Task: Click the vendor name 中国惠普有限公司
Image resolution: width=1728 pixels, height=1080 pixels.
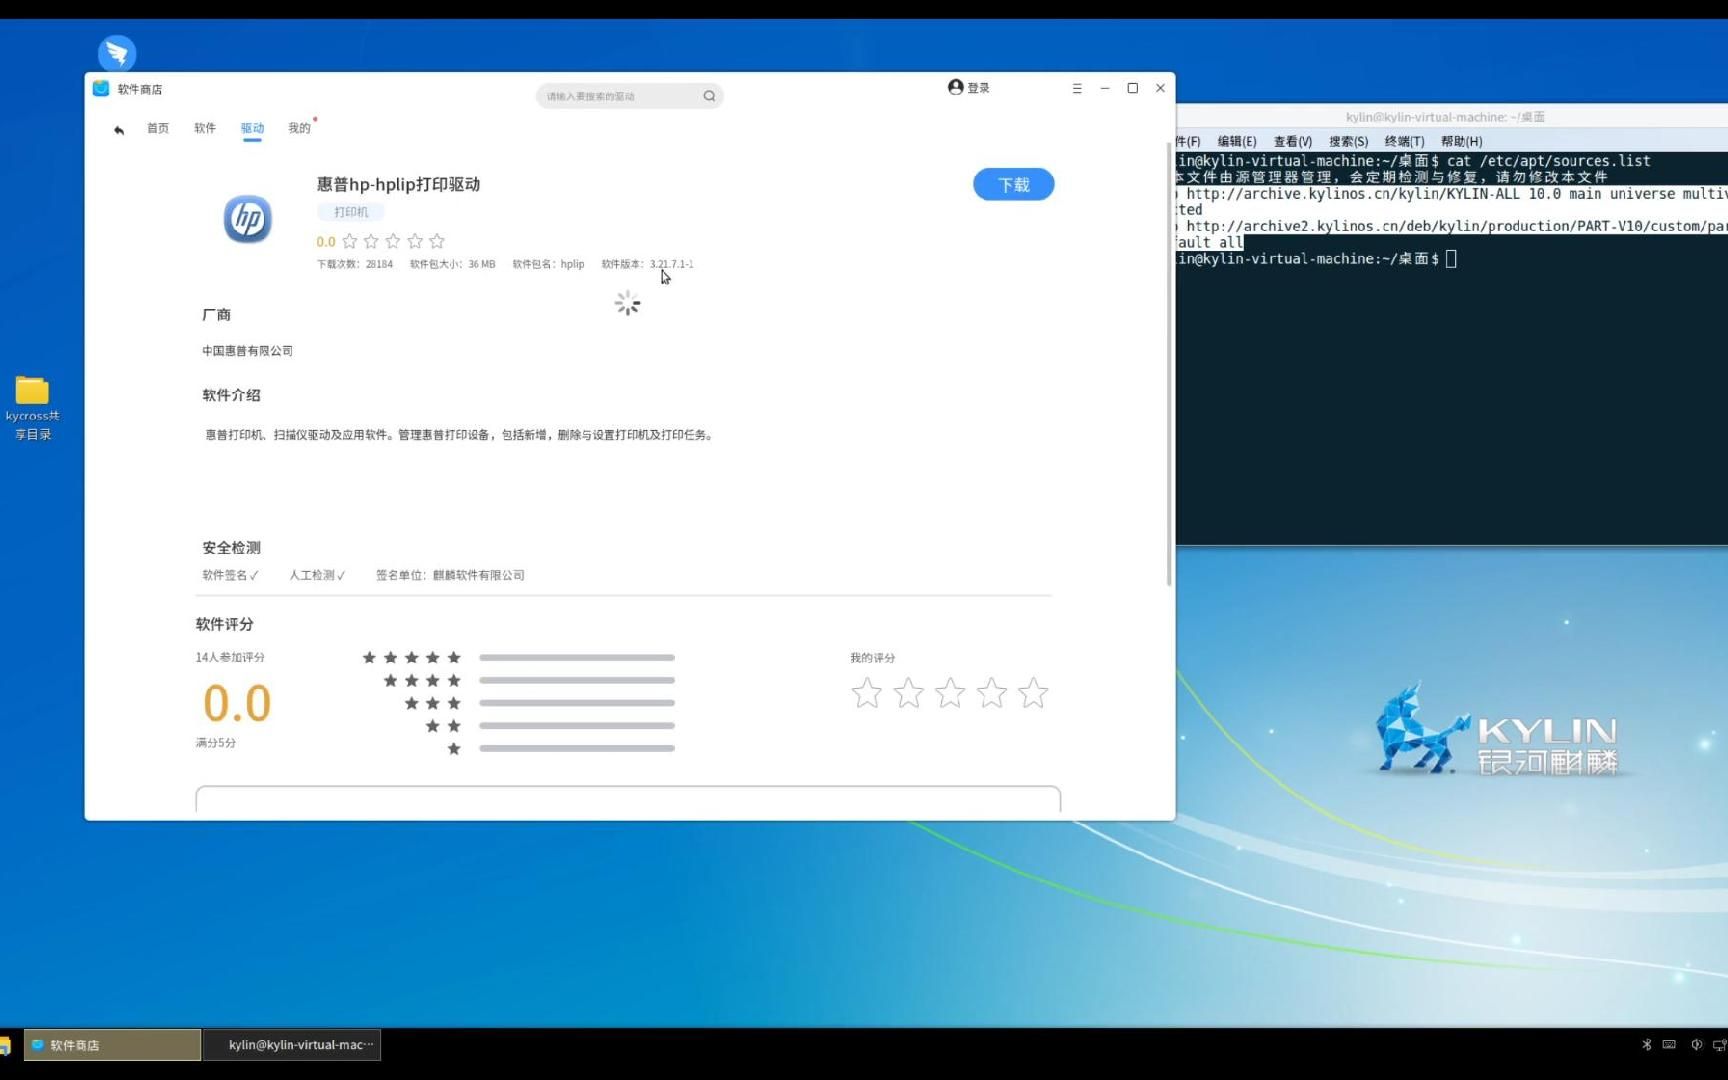Action: click(x=248, y=351)
